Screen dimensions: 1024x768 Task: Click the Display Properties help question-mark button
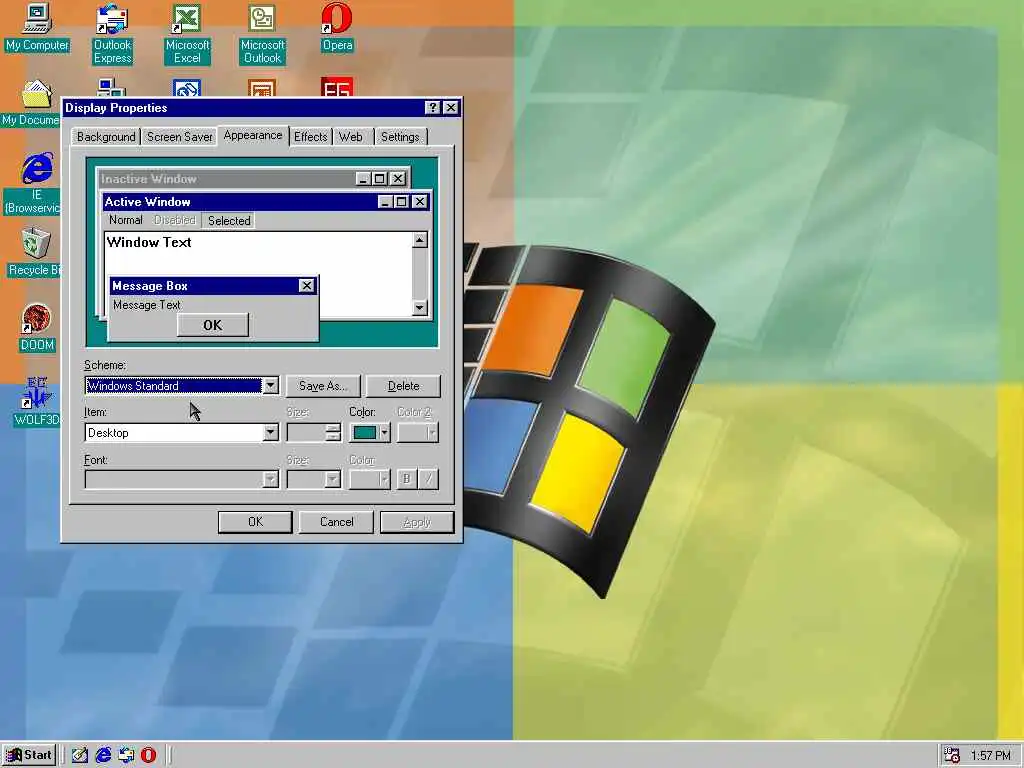click(x=432, y=108)
